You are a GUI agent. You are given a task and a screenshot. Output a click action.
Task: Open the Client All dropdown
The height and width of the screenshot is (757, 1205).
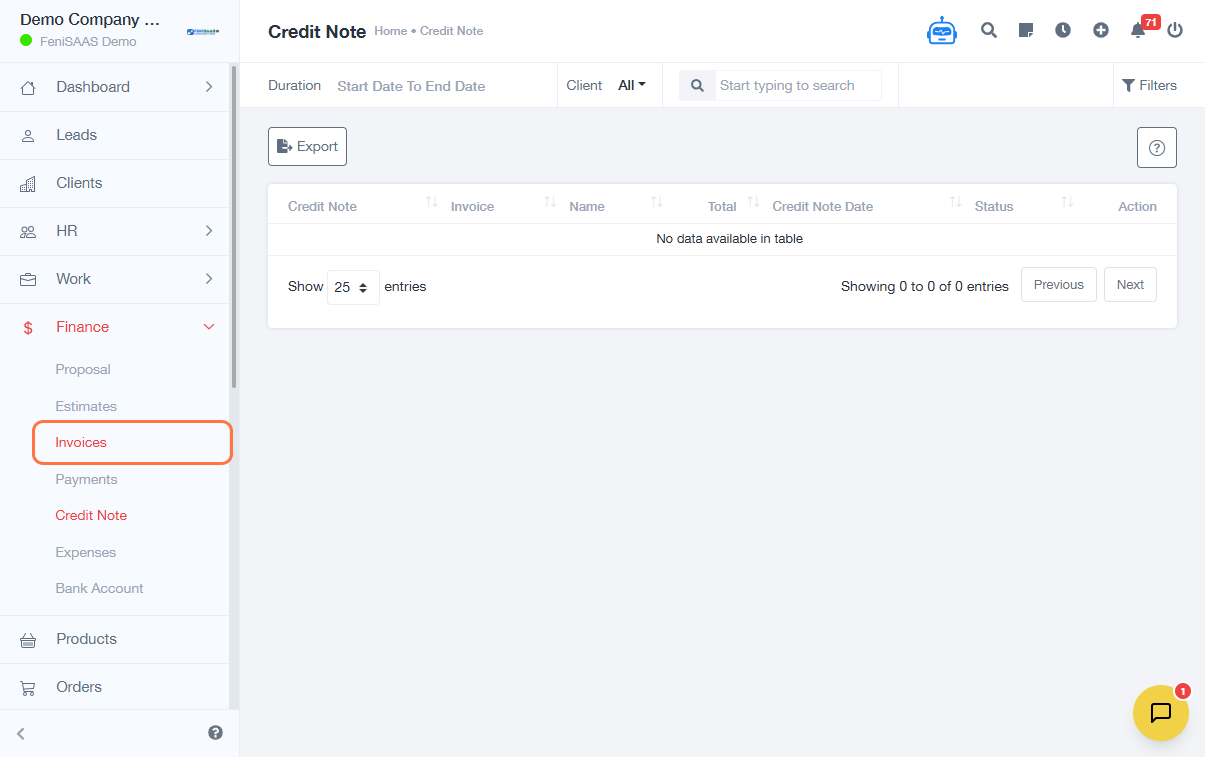pyautogui.click(x=632, y=85)
